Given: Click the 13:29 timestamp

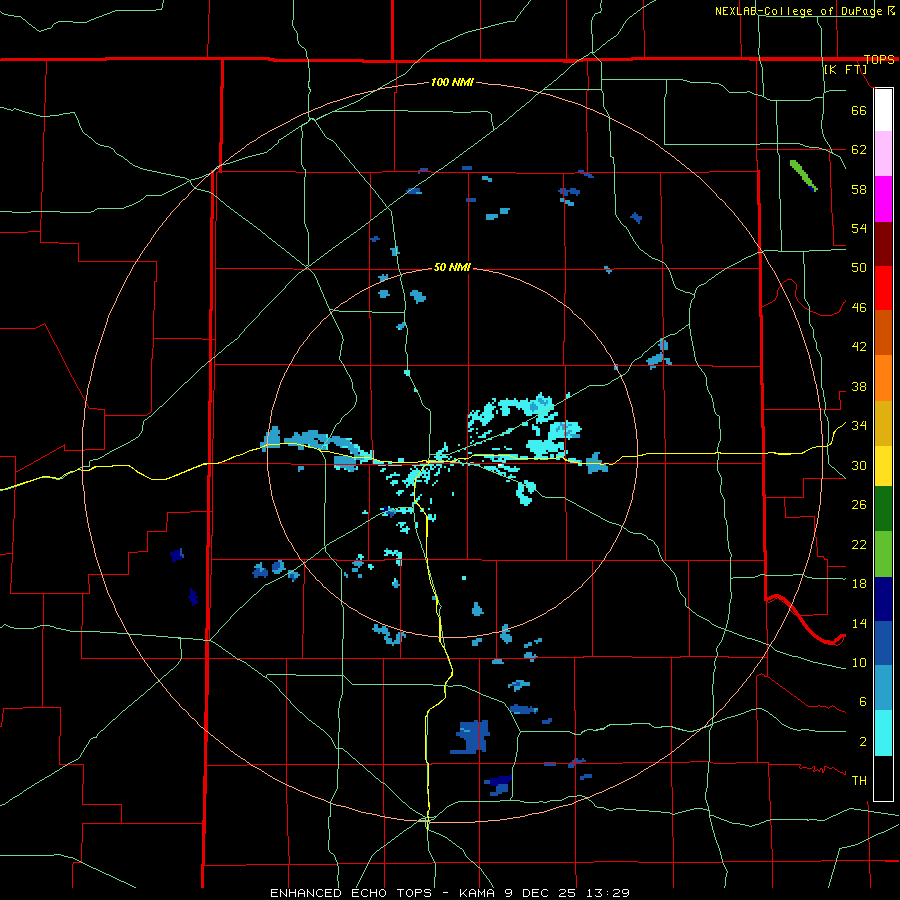Looking at the screenshot, I should pyautogui.click(x=608, y=893).
